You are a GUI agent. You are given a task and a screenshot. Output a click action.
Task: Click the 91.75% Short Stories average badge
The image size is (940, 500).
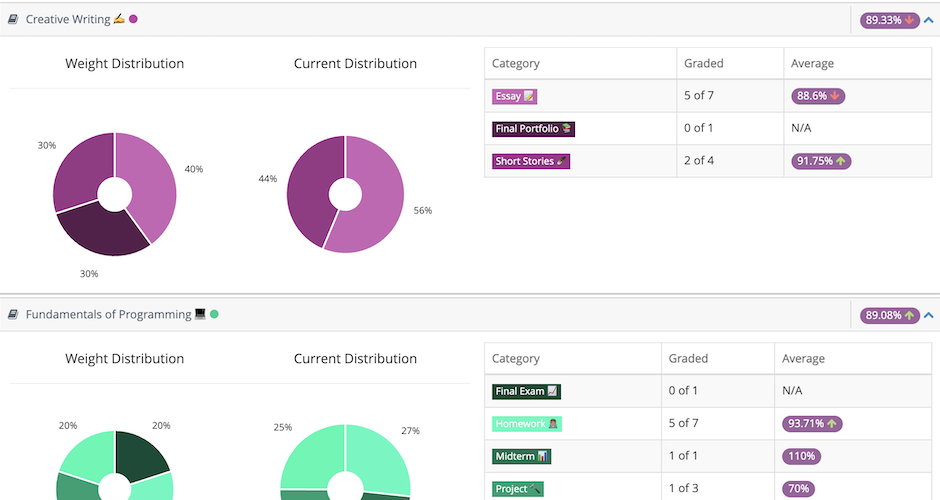click(x=821, y=161)
